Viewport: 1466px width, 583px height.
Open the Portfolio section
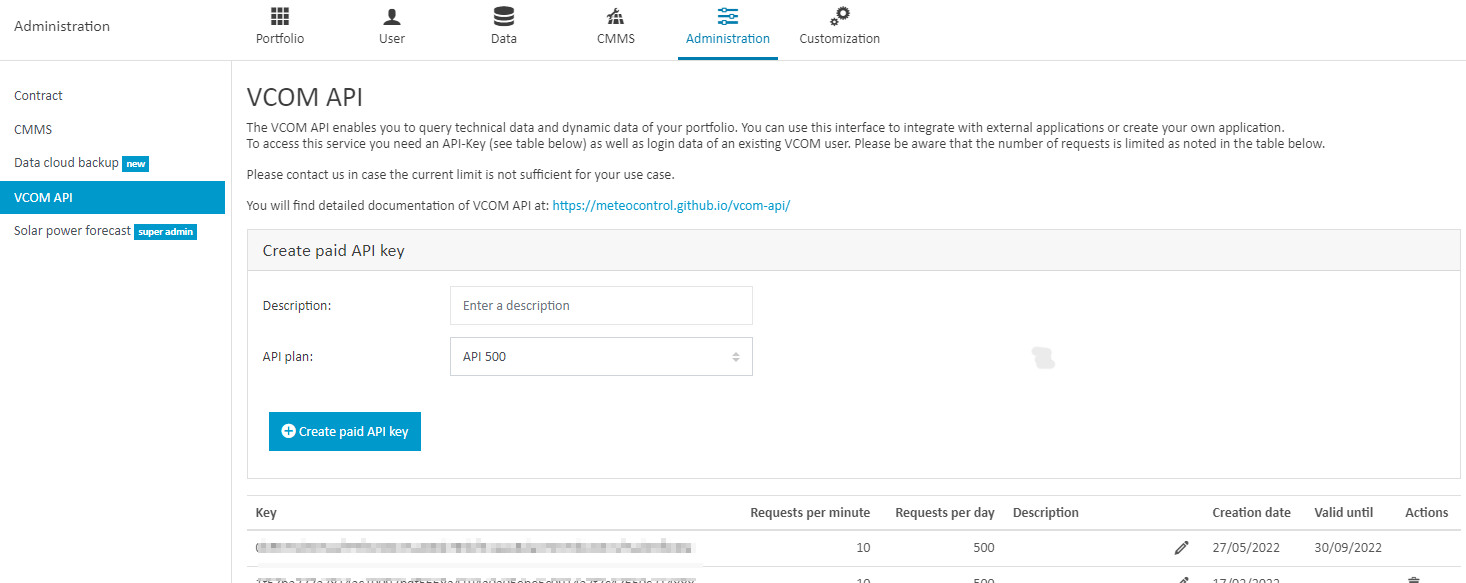(279, 27)
